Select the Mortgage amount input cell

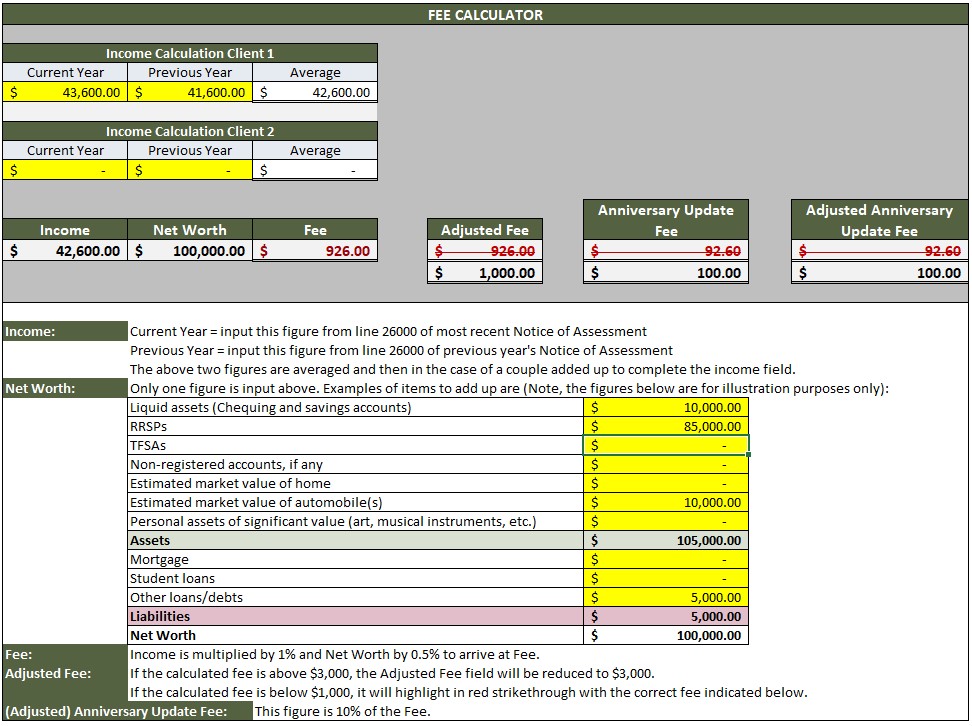coord(666,559)
